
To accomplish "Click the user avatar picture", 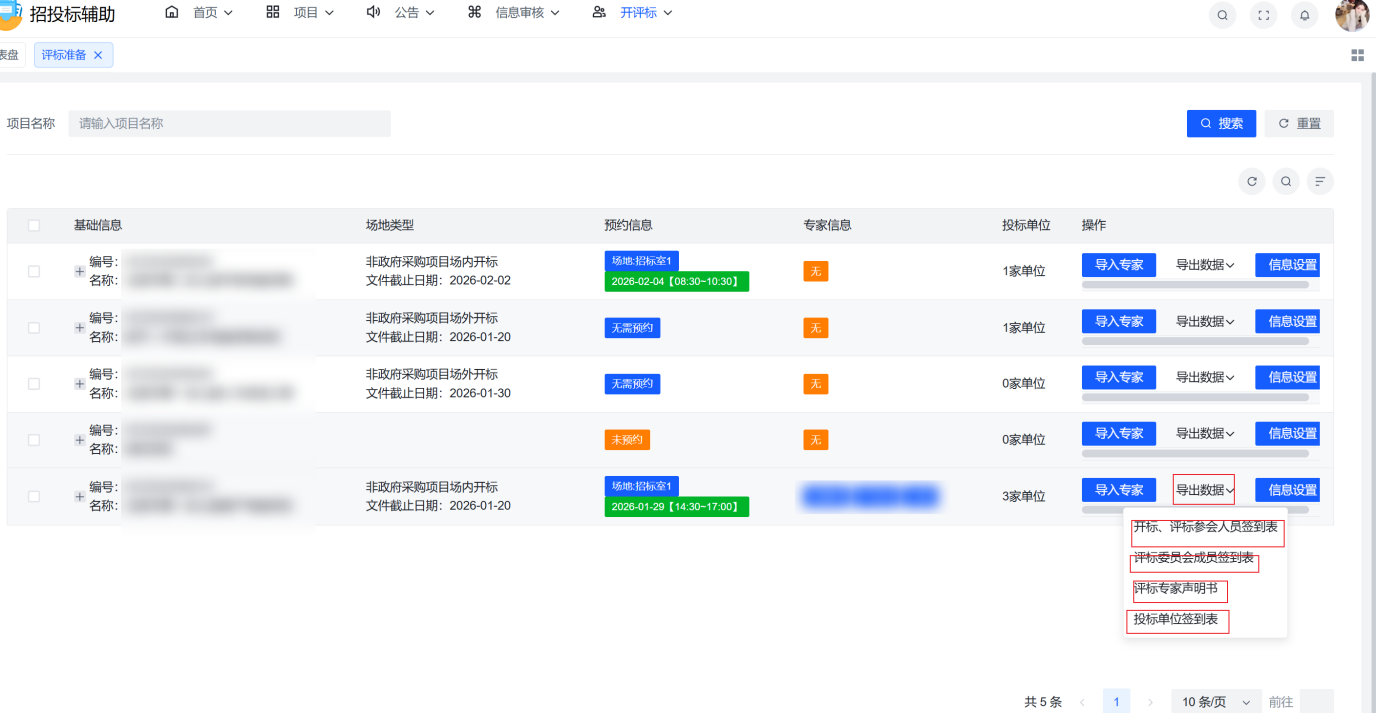I will [1352, 15].
